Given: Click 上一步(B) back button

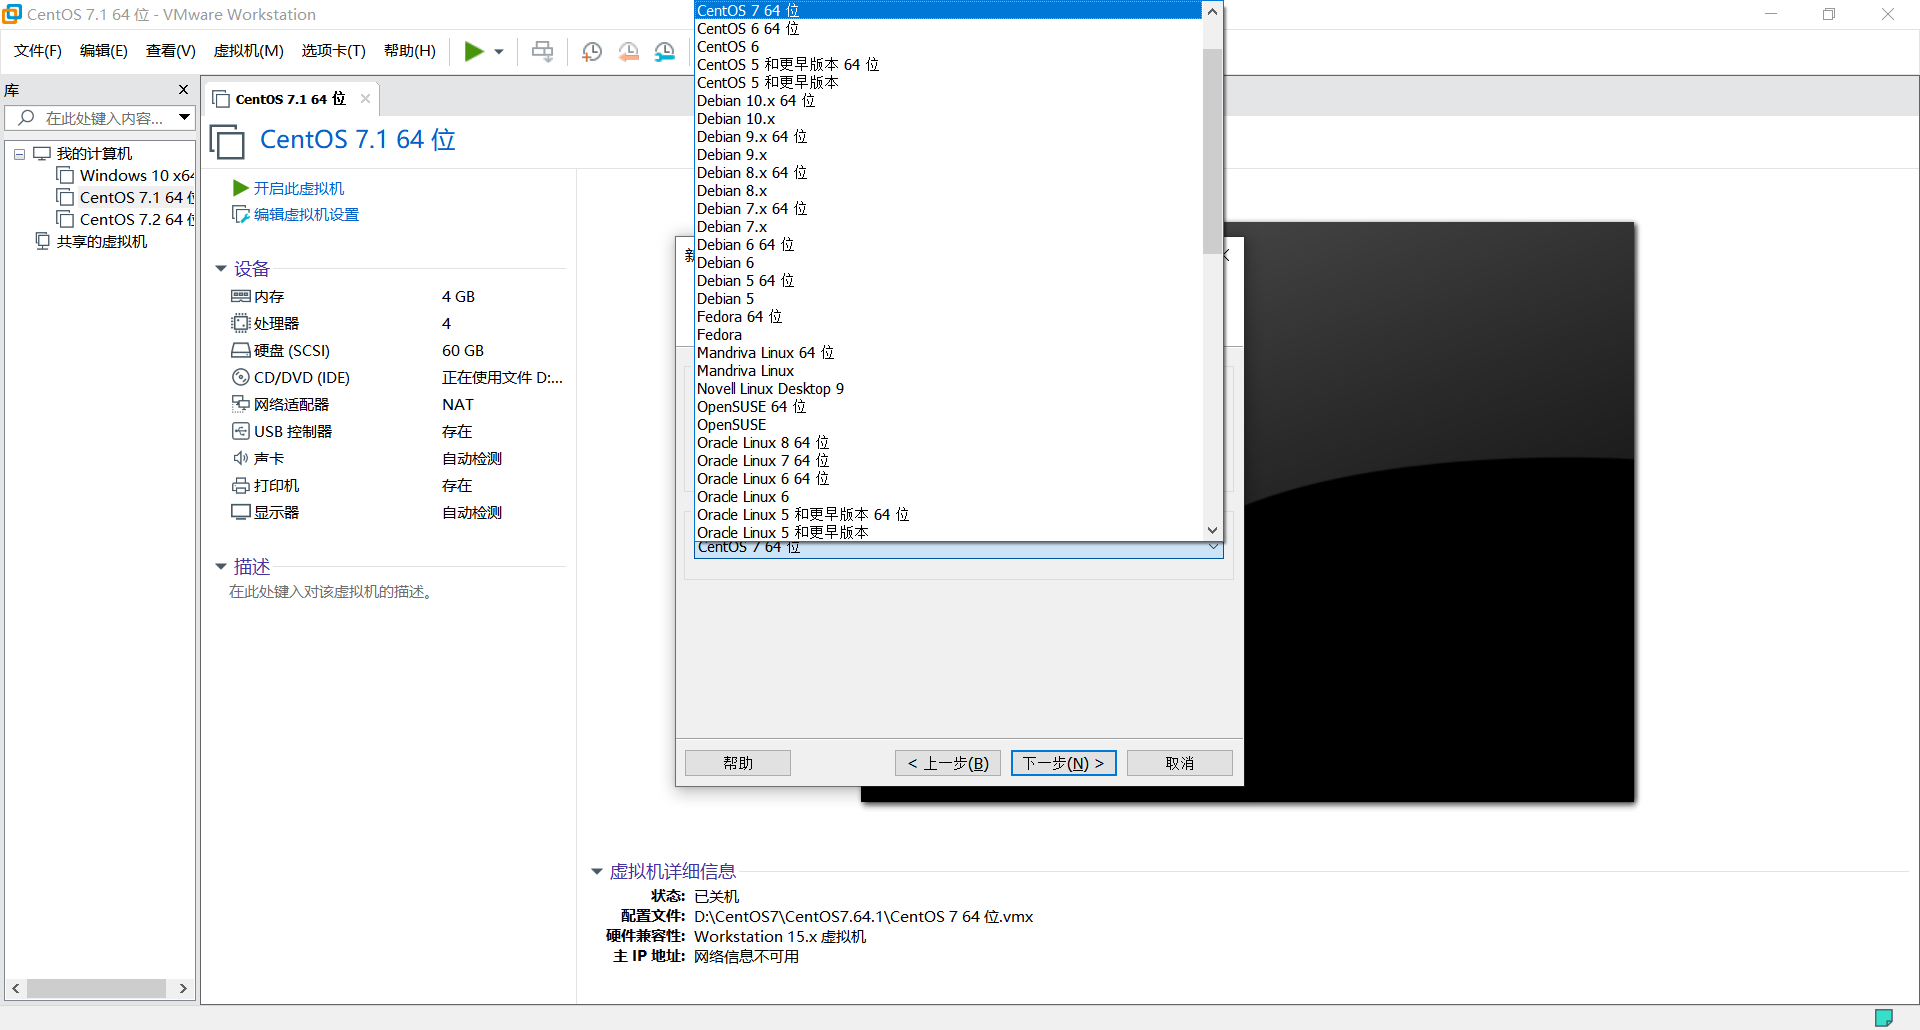Looking at the screenshot, I should tap(948, 763).
